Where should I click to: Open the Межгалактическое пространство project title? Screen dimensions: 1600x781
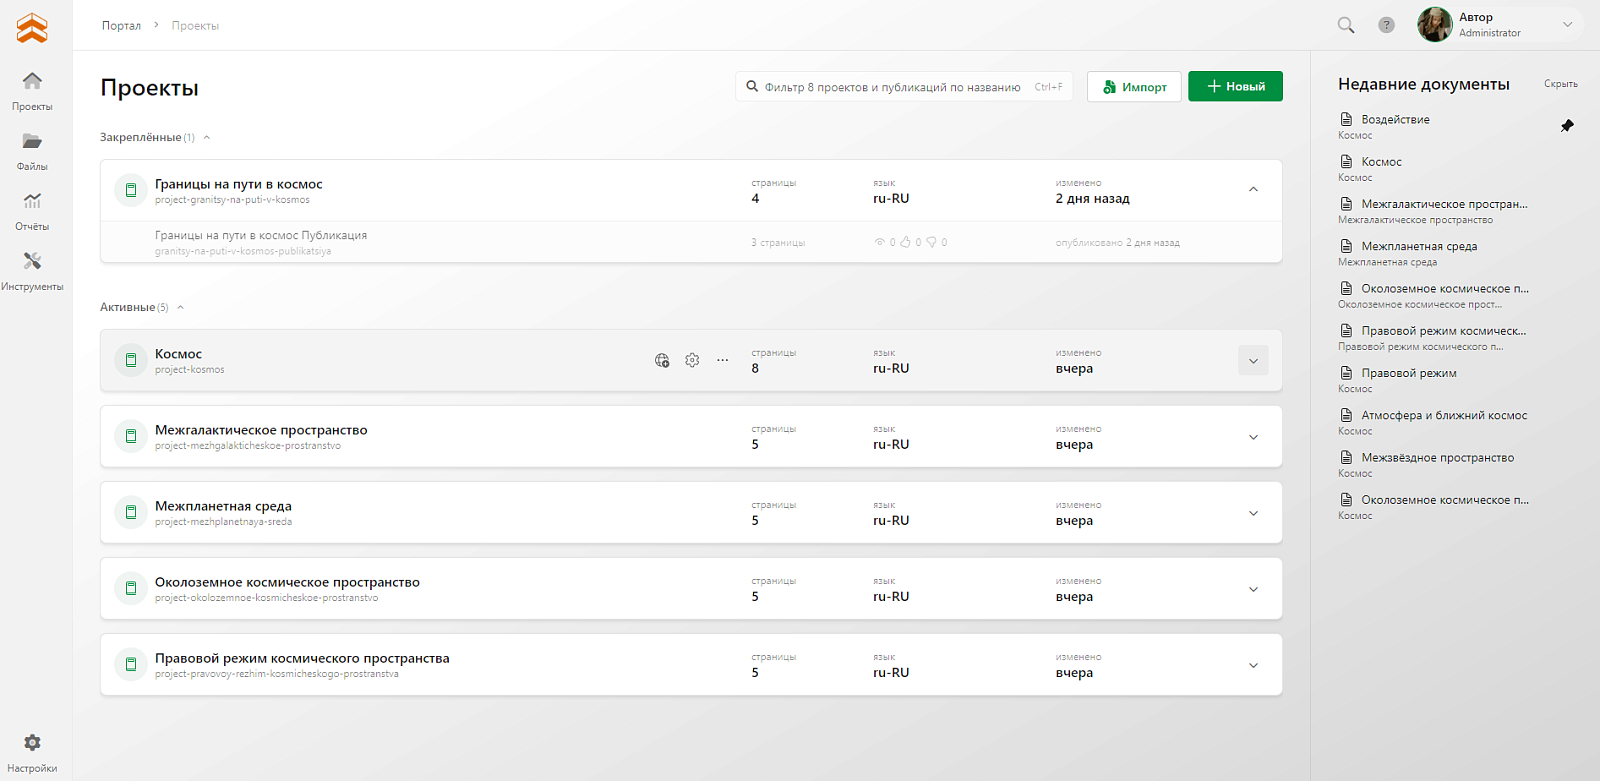pos(261,429)
